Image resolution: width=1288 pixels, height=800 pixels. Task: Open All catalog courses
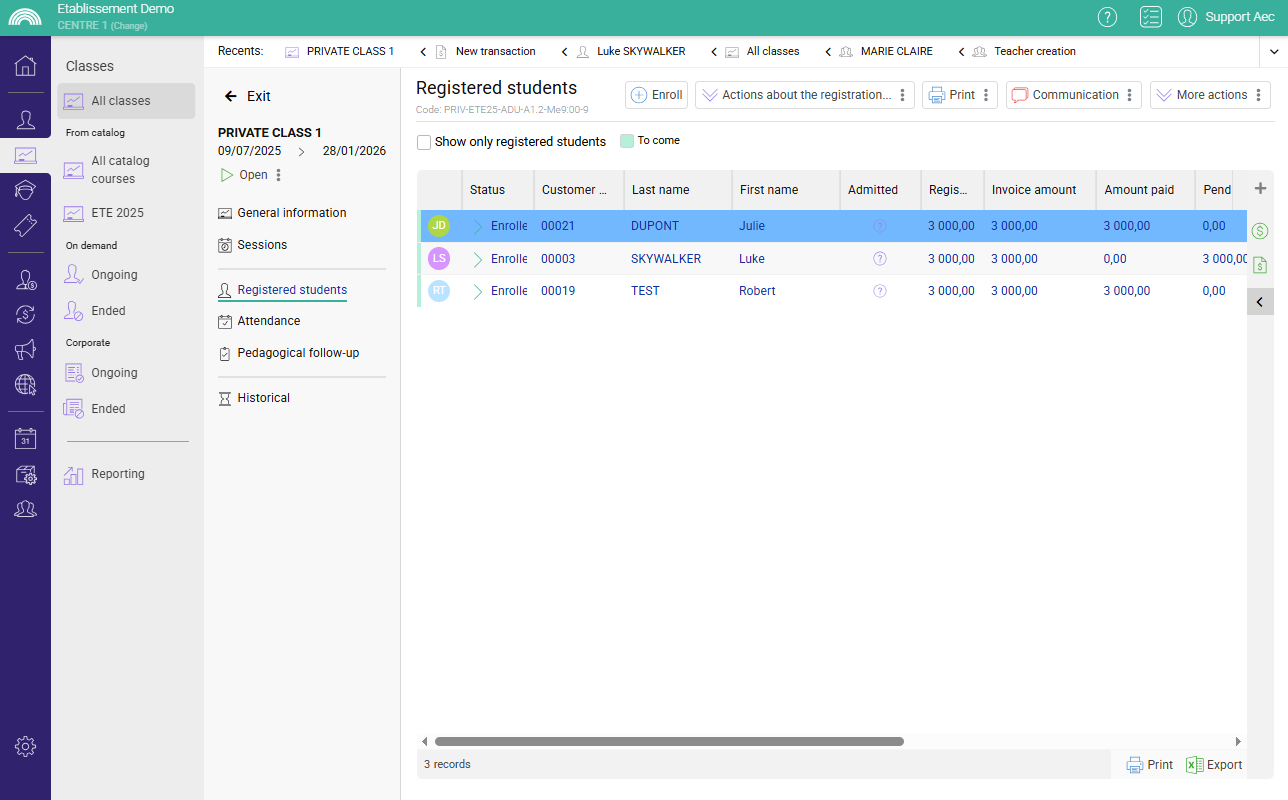126,170
